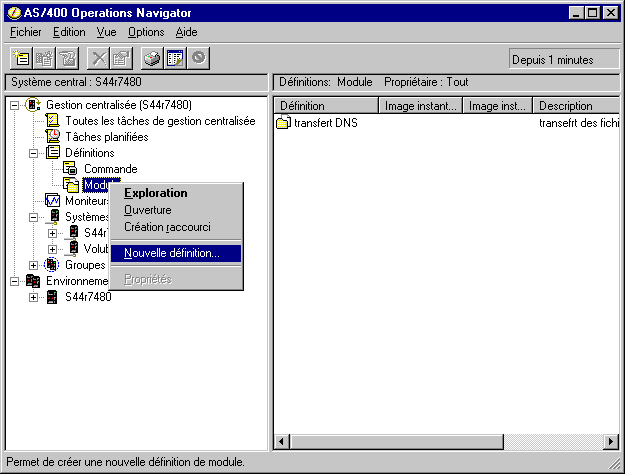Click the Toutes les tâches checklist icon

[x=52, y=120]
